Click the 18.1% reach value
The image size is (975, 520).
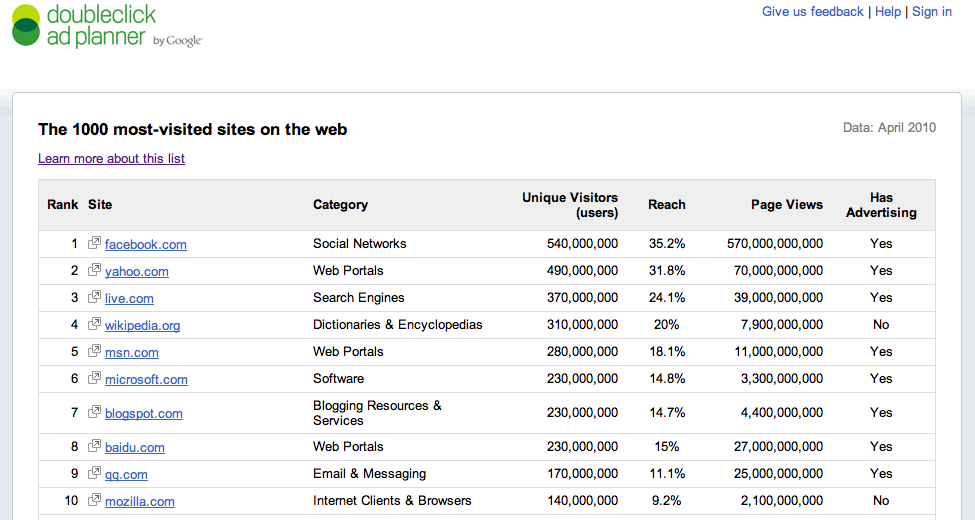[667, 351]
